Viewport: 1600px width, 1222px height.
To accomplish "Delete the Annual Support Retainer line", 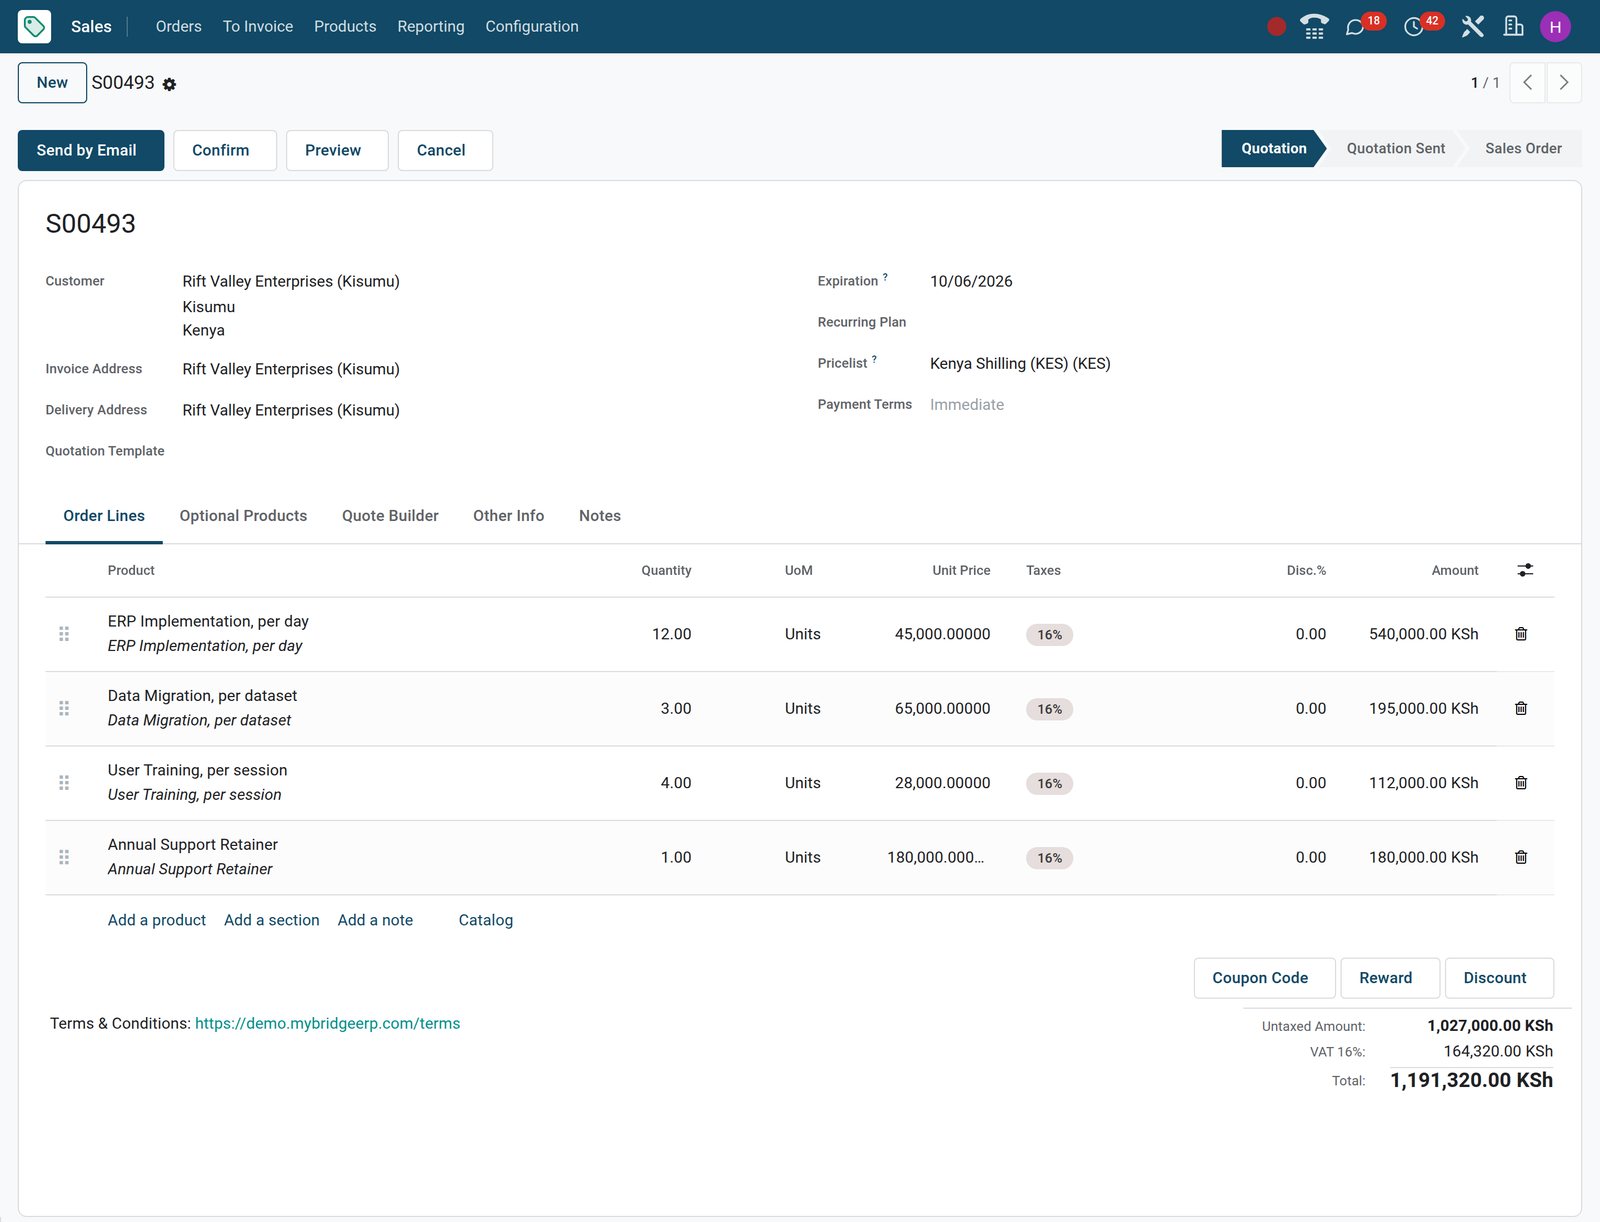I will 1521,857.
